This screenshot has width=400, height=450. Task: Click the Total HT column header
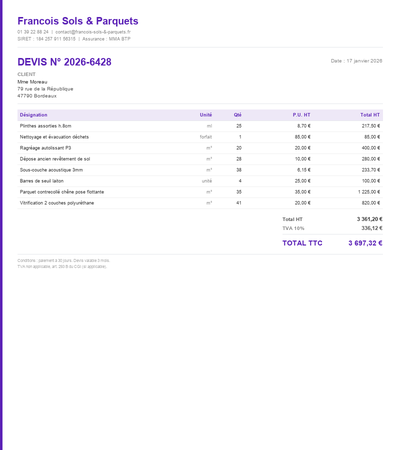point(370,115)
